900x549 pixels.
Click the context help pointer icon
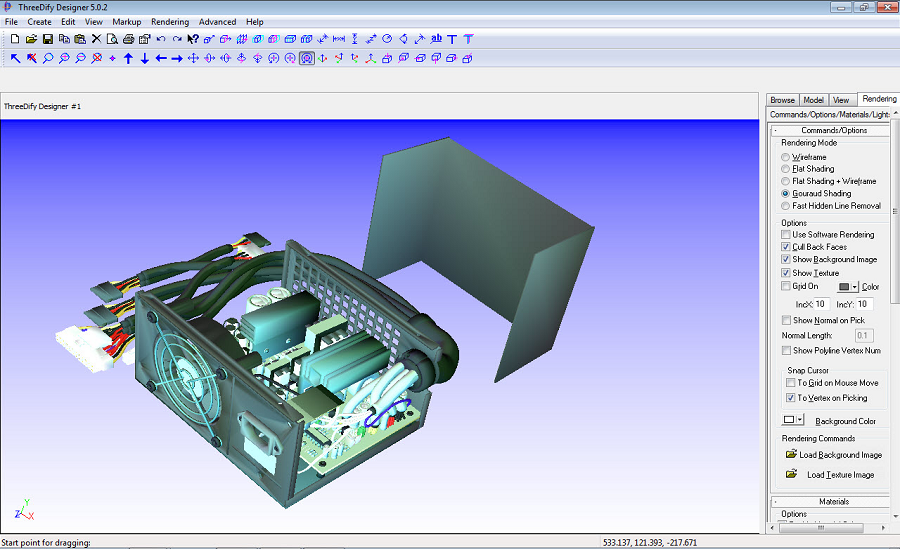point(193,39)
